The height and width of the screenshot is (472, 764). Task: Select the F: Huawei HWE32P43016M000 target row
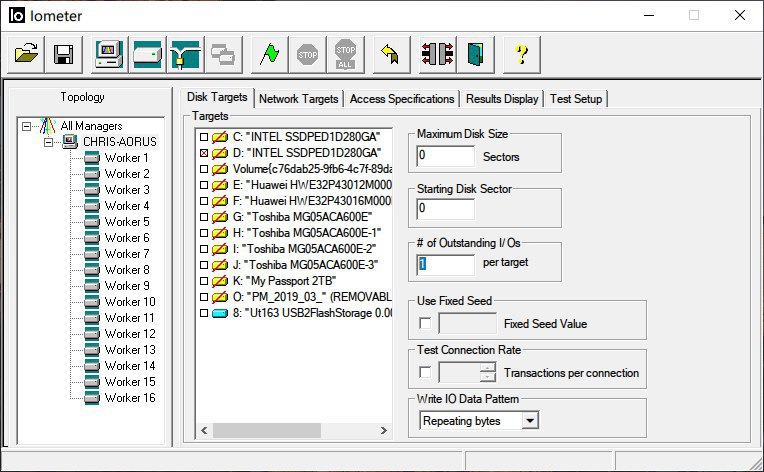click(x=312, y=201)
